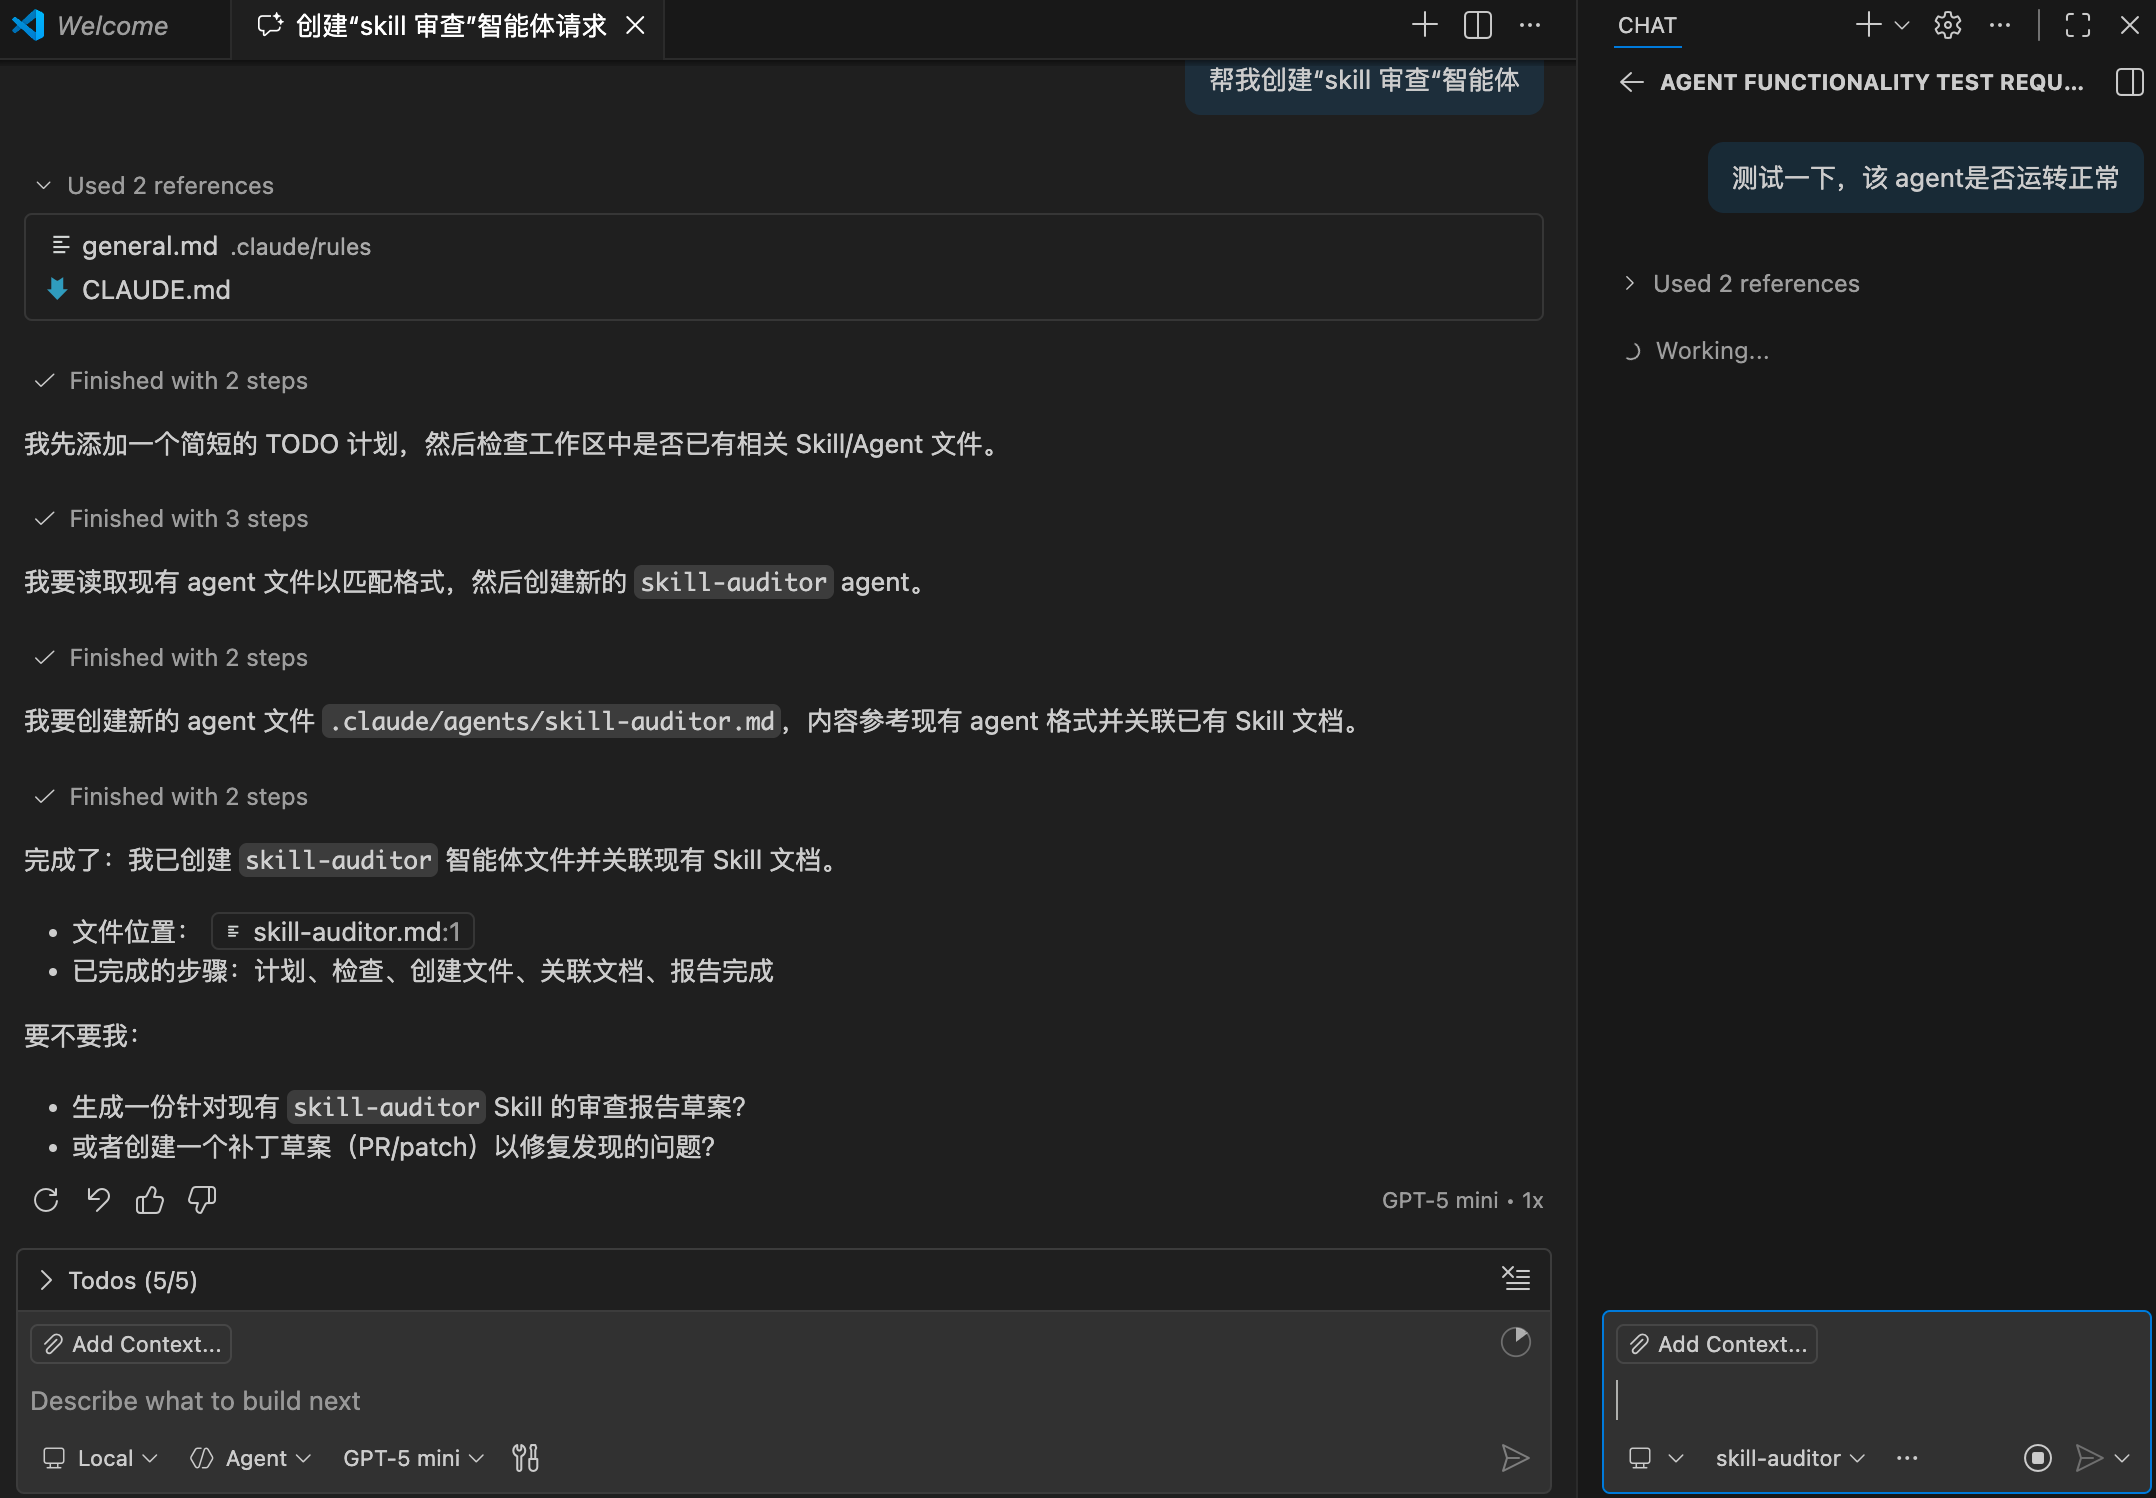
Task: Click the thumbs down feedback icon
Action: 202,1199
